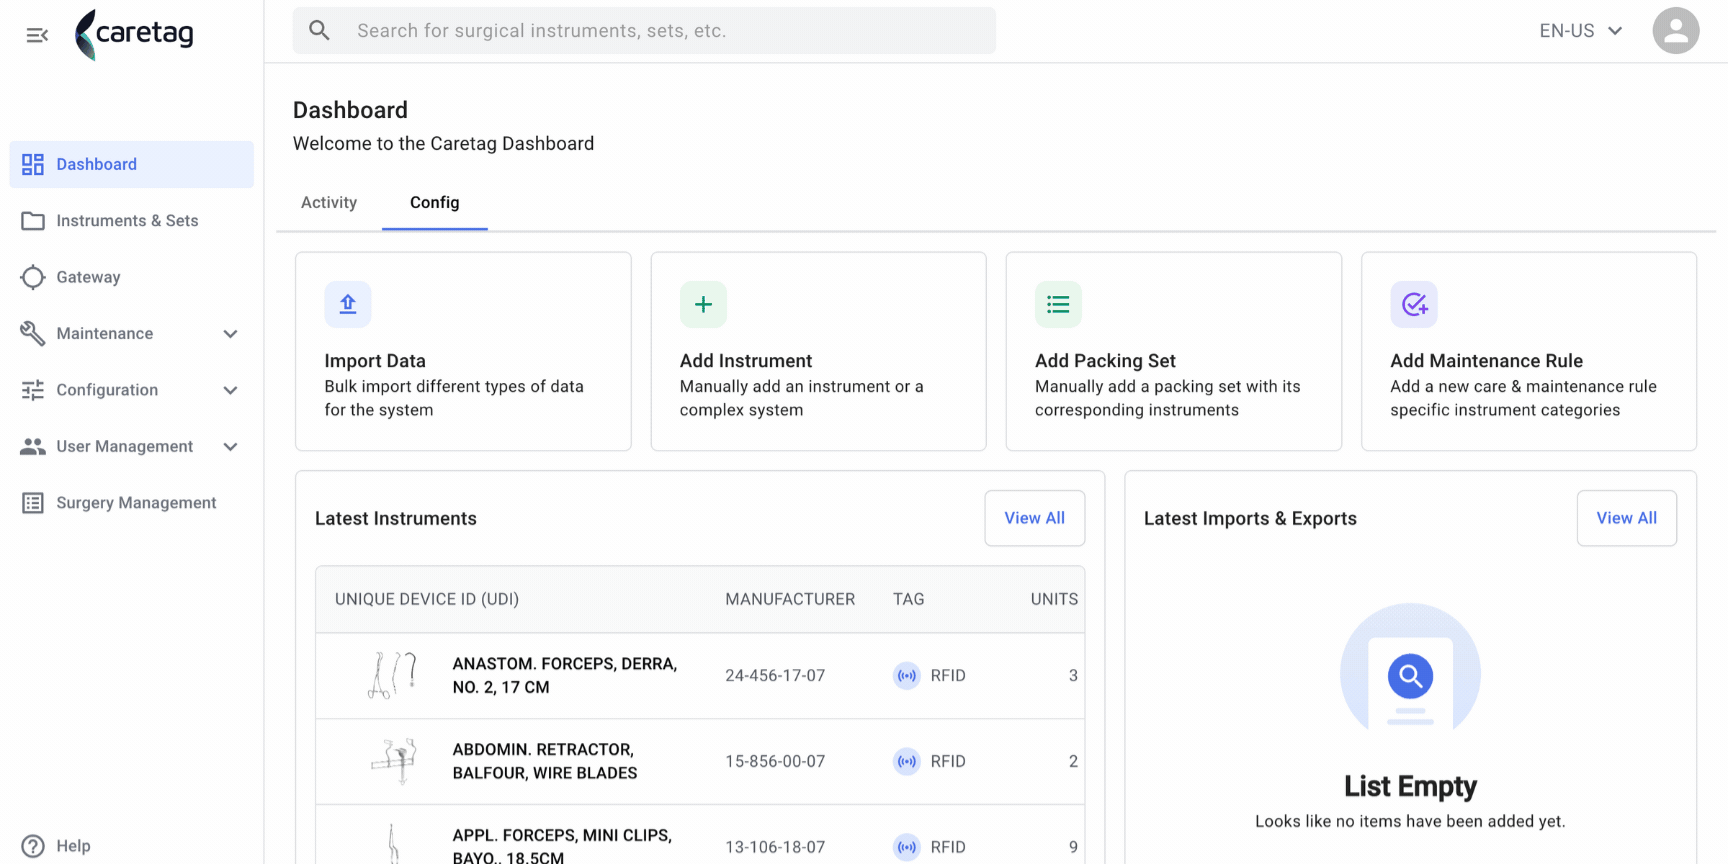Expand the User Management chevron
The width and height of the screenshot is (1728, 864).
click(x=230, y=447)
